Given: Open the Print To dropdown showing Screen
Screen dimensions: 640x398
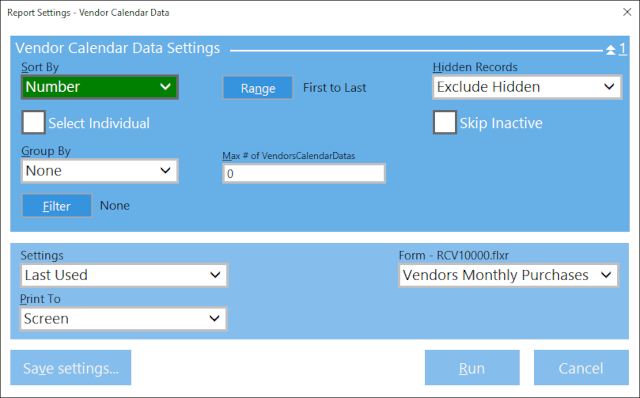Looking at the screenshot, I should [x=123, y=319].
